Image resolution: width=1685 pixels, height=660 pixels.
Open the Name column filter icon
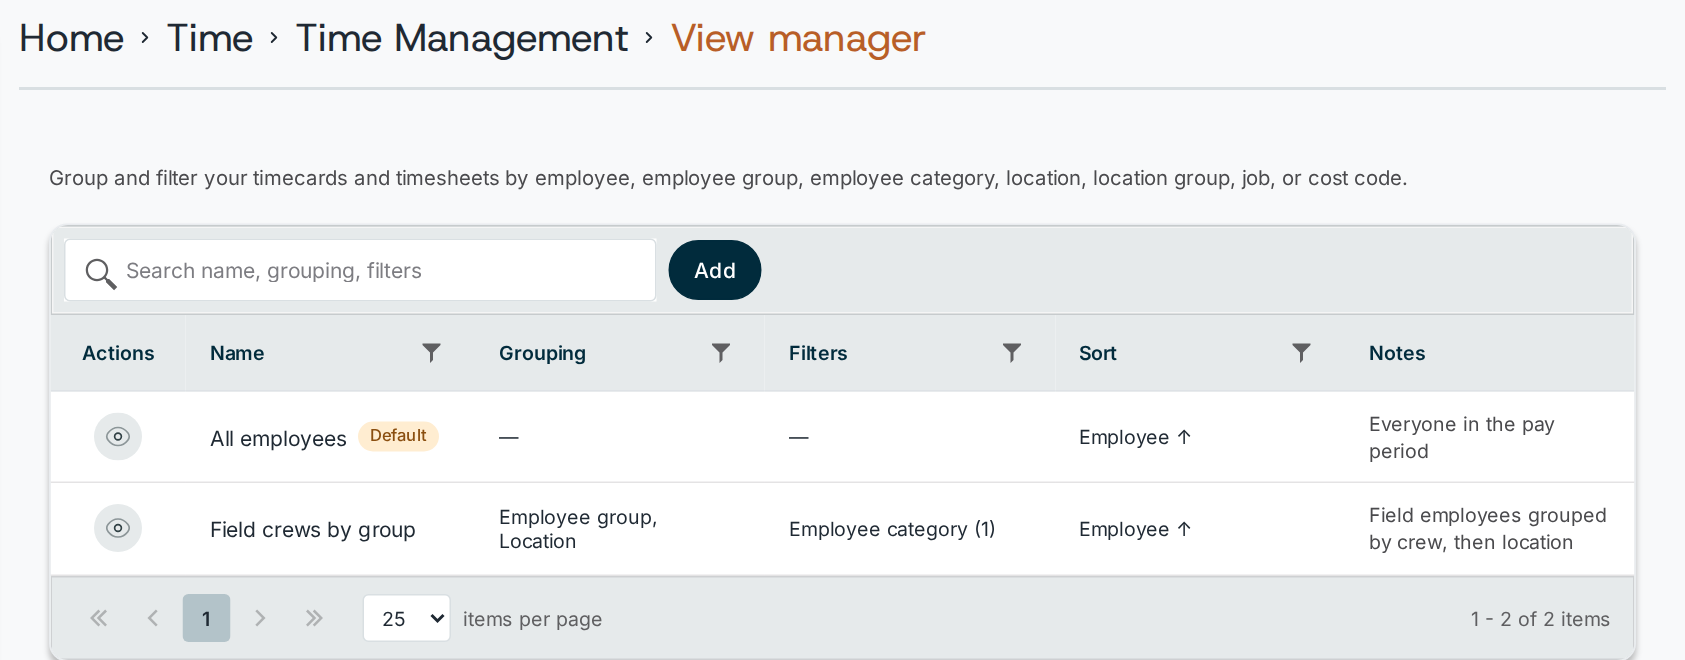(x=431, y=353)
